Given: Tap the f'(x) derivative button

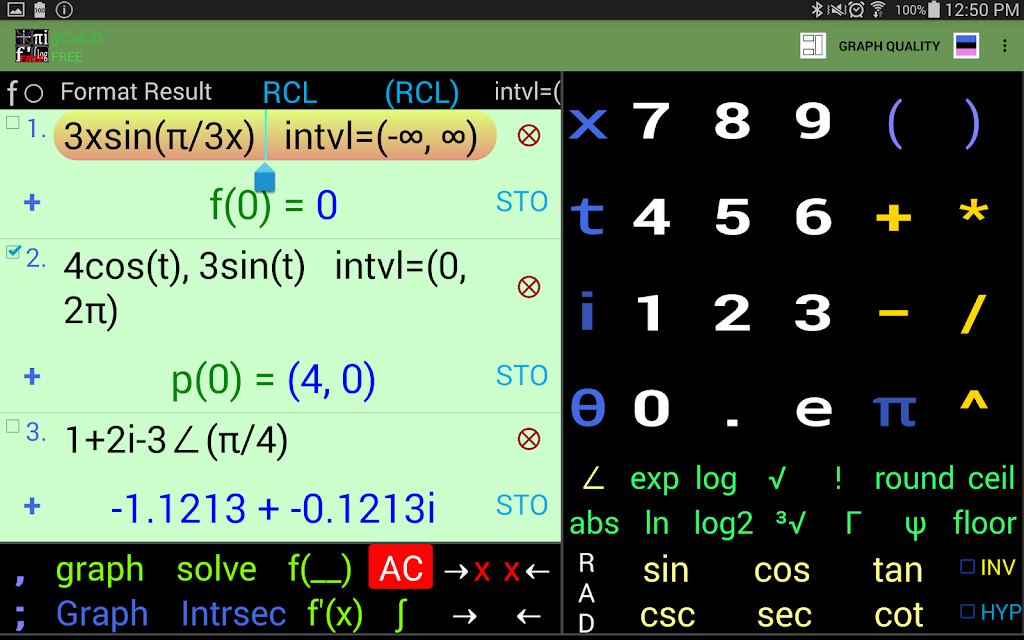Looking at the screenshot, I should pos(335,615).
